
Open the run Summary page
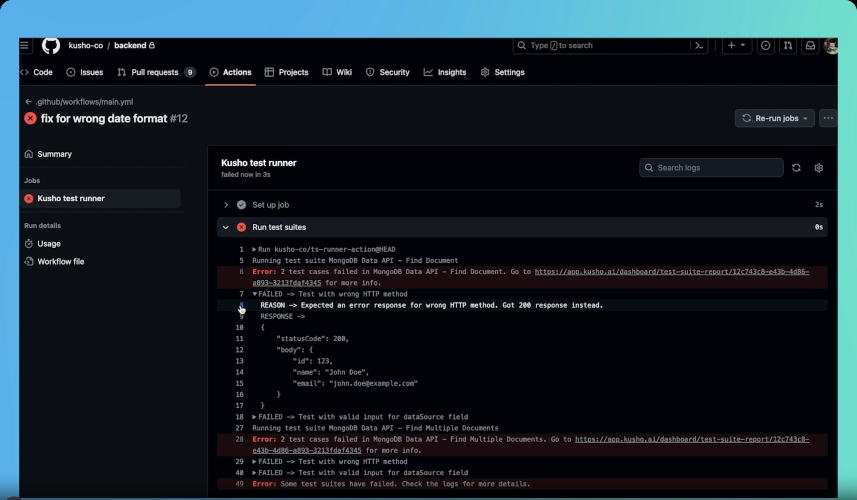coord(48,154)
